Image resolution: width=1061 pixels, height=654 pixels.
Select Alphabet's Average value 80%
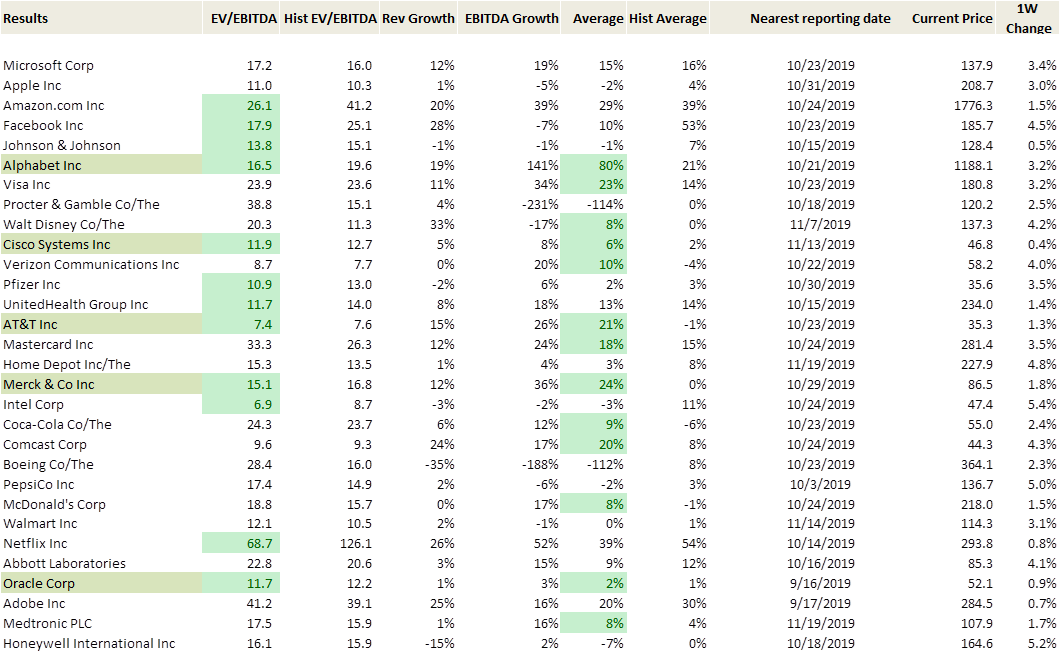[x=594, y=165]
